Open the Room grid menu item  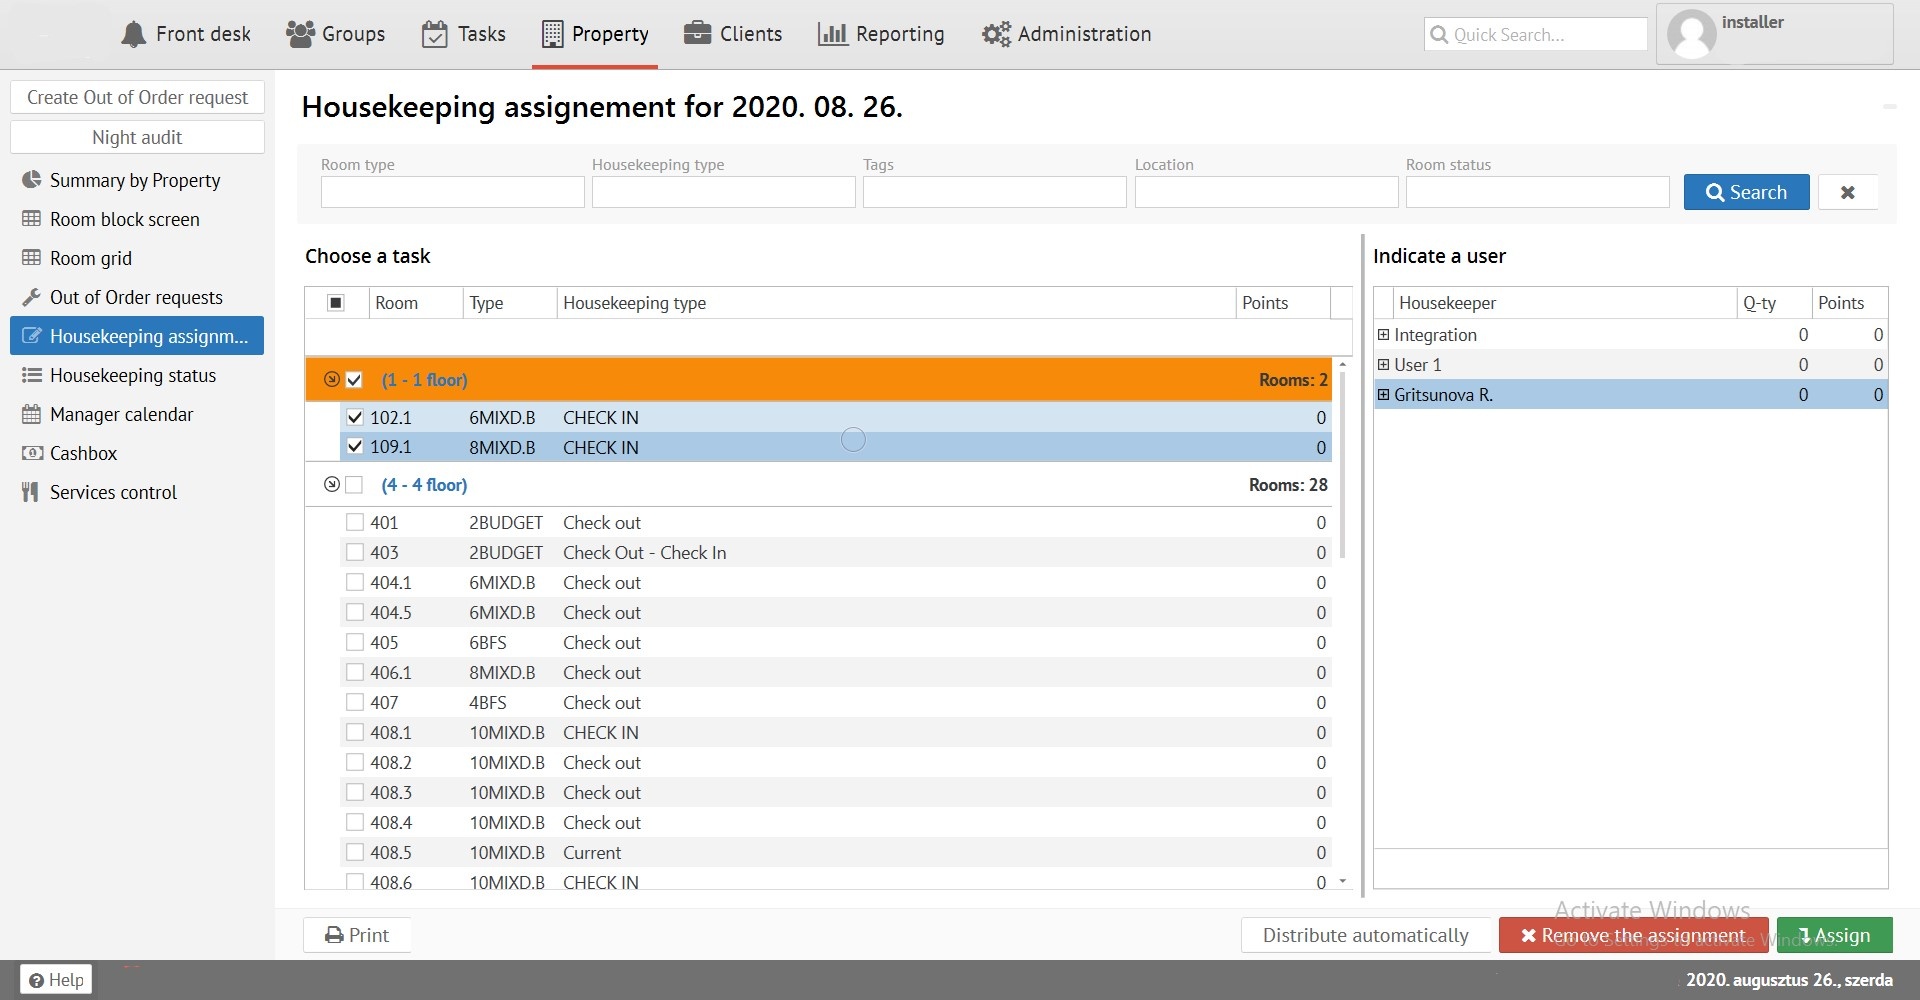pos(90,258)
